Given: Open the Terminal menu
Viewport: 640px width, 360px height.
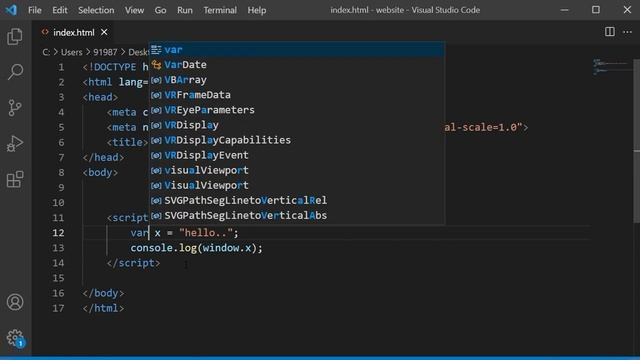Looking at the screenshot, I should 220,10.
